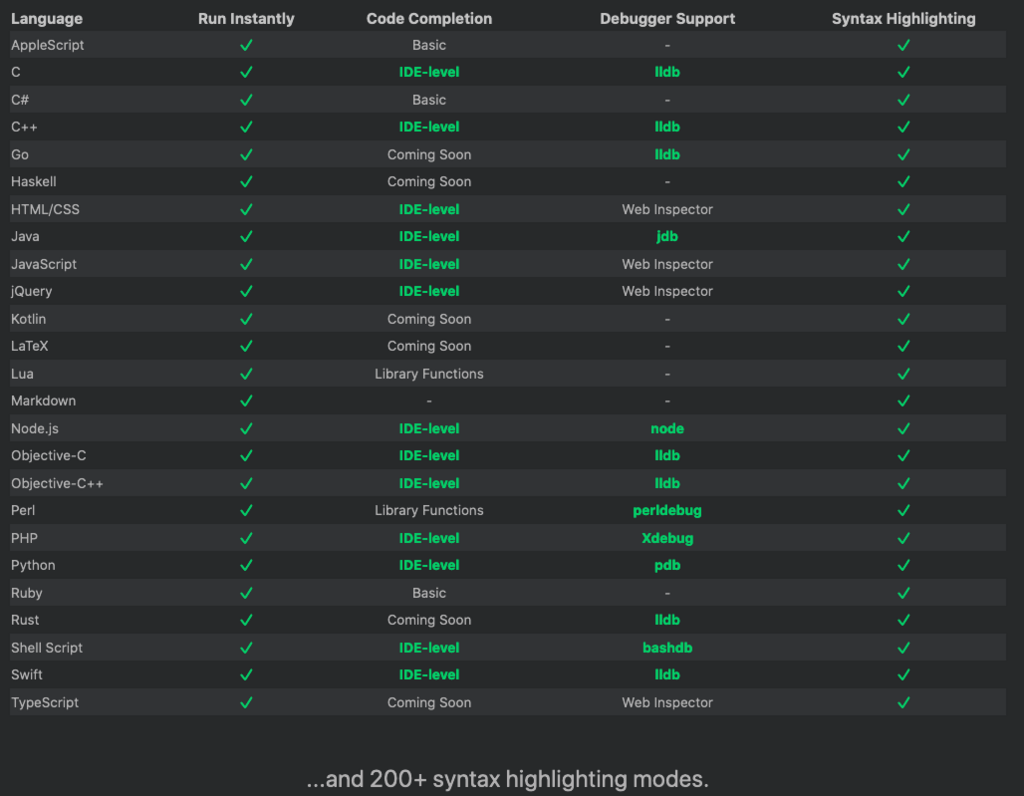
Task: Click the Run Instantly checkmark for C#
Action: pyautogui.click(x=246, y=100)
